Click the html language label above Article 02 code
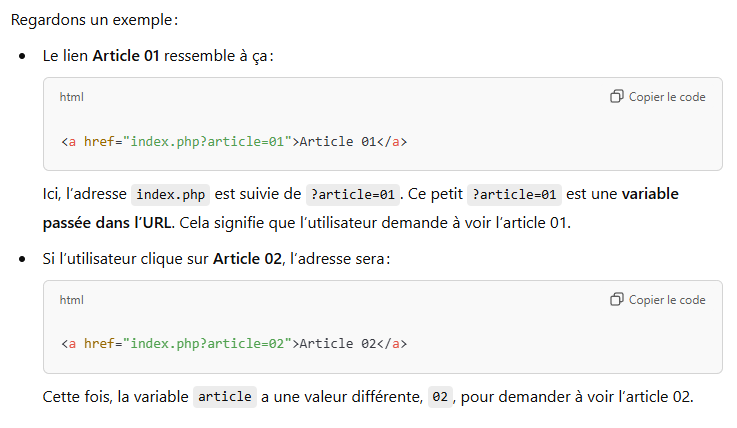Viewport: 737px width, 428px height. (x=72, y=300)
